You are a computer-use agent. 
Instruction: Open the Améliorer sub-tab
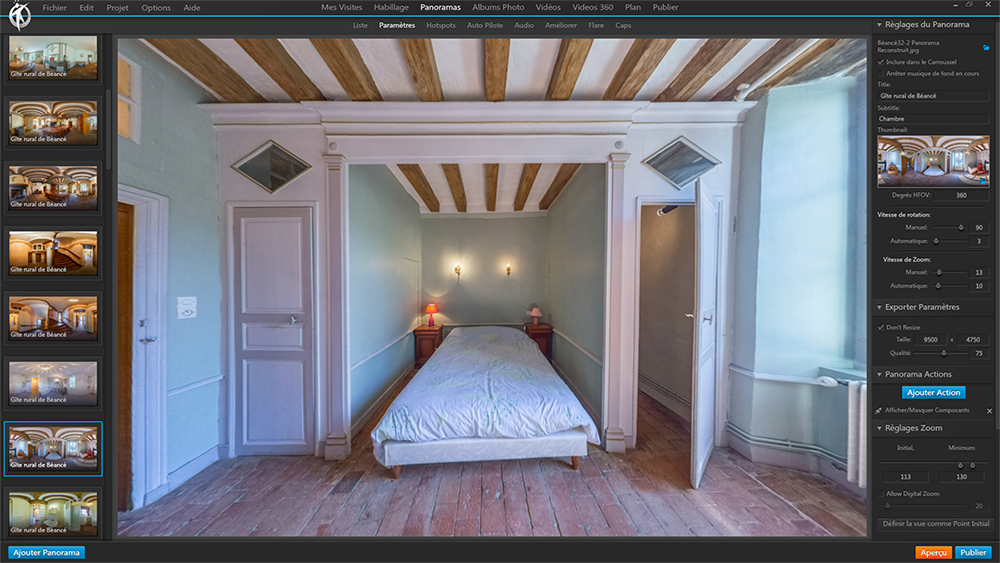point(561,26)
